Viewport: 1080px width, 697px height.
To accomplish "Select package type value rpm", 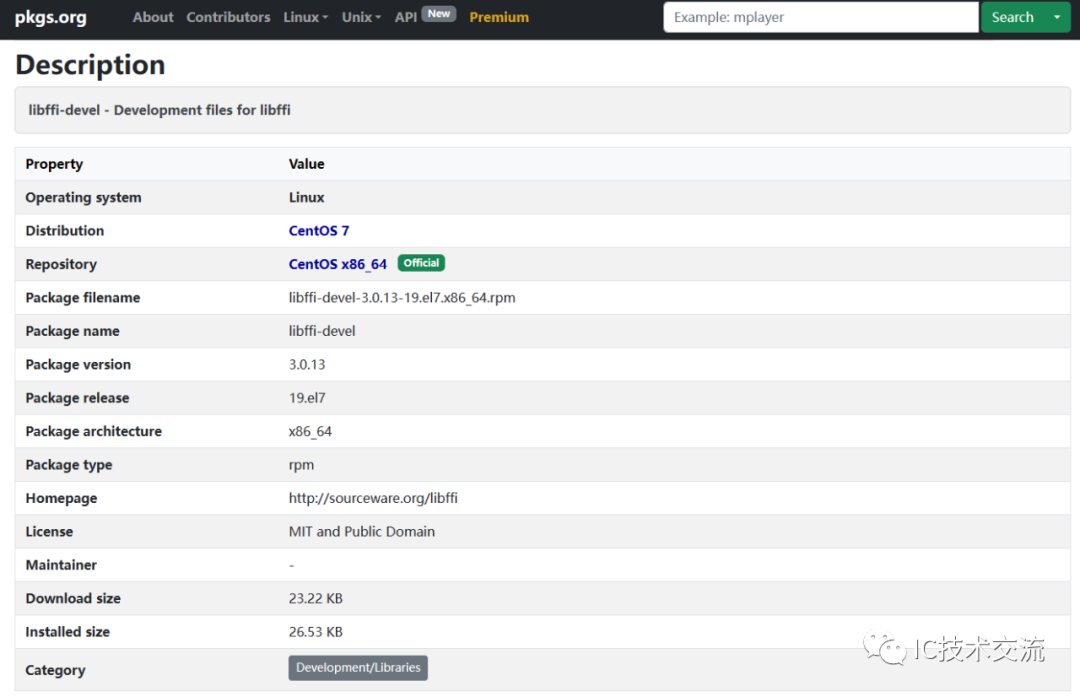I will click(x=301, y=465).
